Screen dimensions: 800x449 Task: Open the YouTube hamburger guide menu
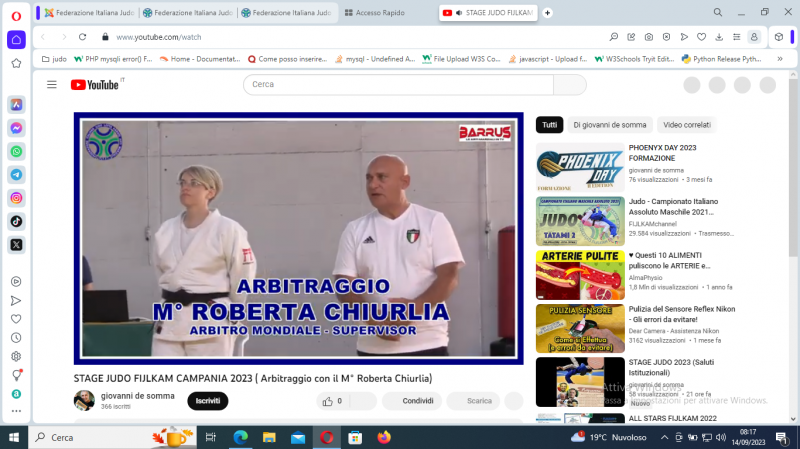coord(52,85)
